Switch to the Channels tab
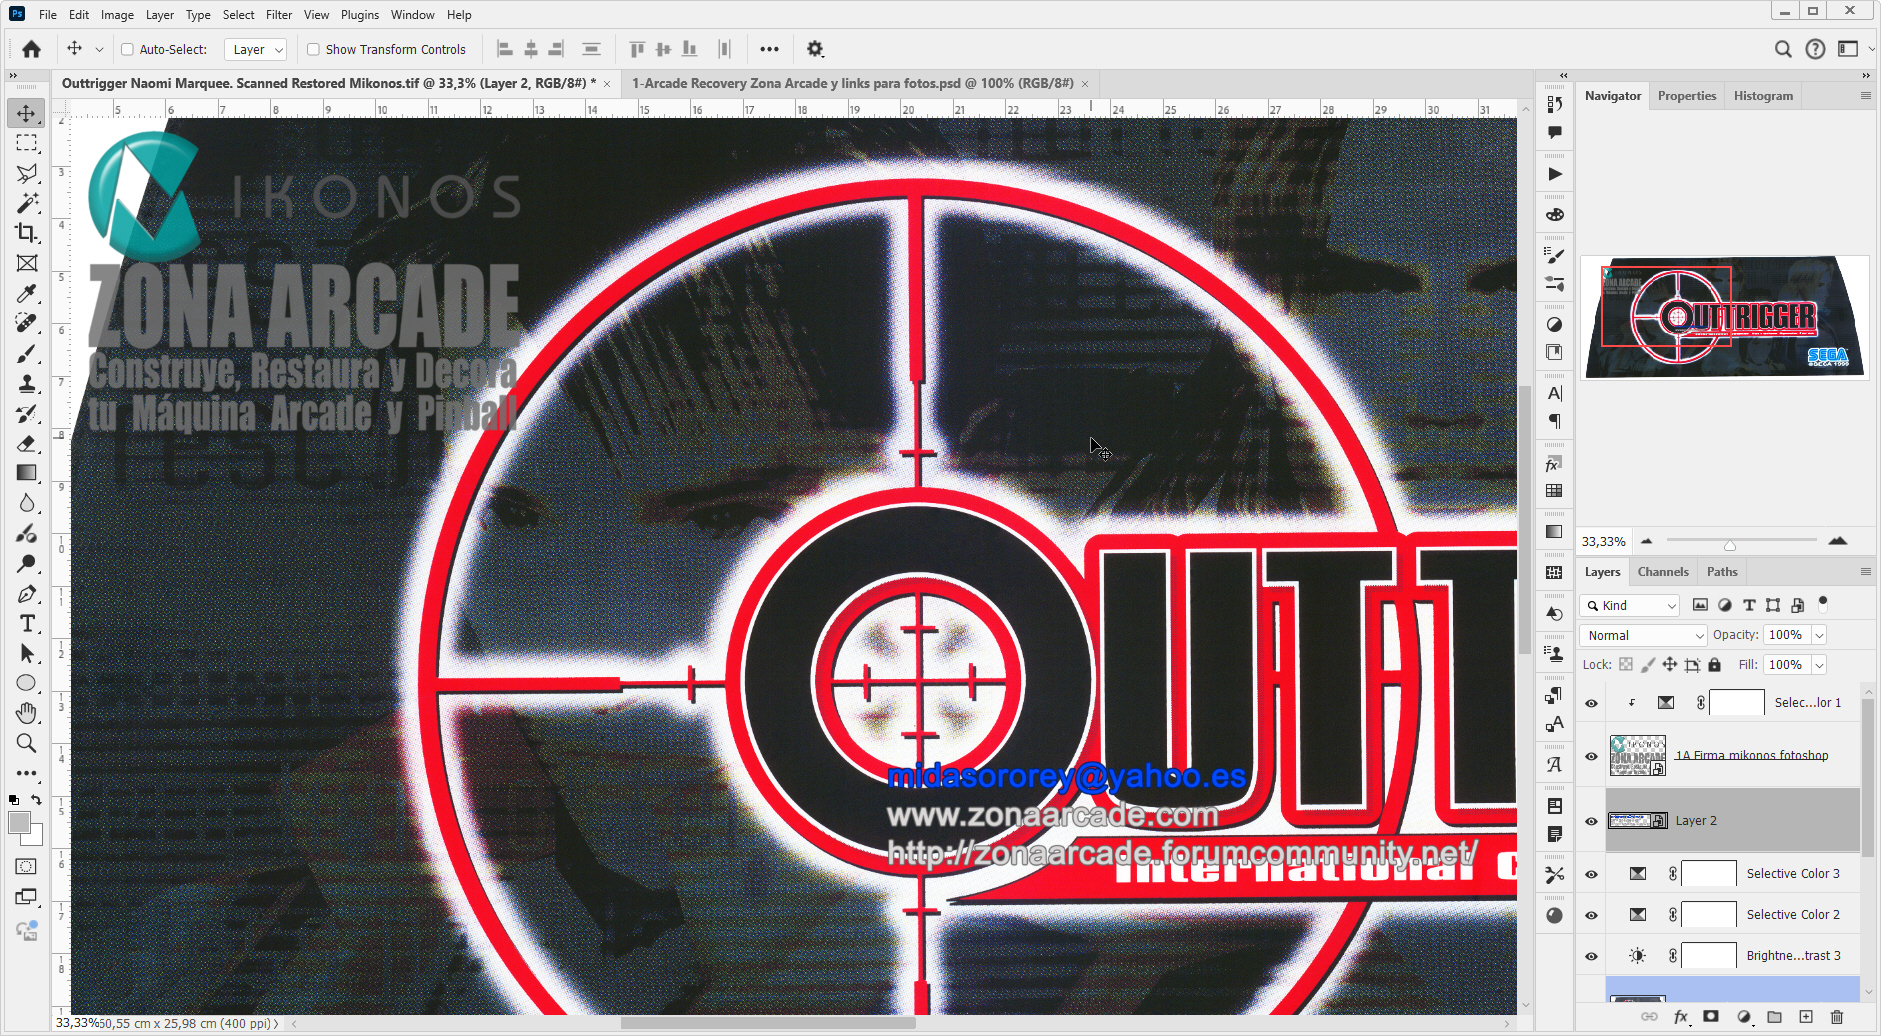This screenshot has width=1881, height=1036. tap(1663, 572)
